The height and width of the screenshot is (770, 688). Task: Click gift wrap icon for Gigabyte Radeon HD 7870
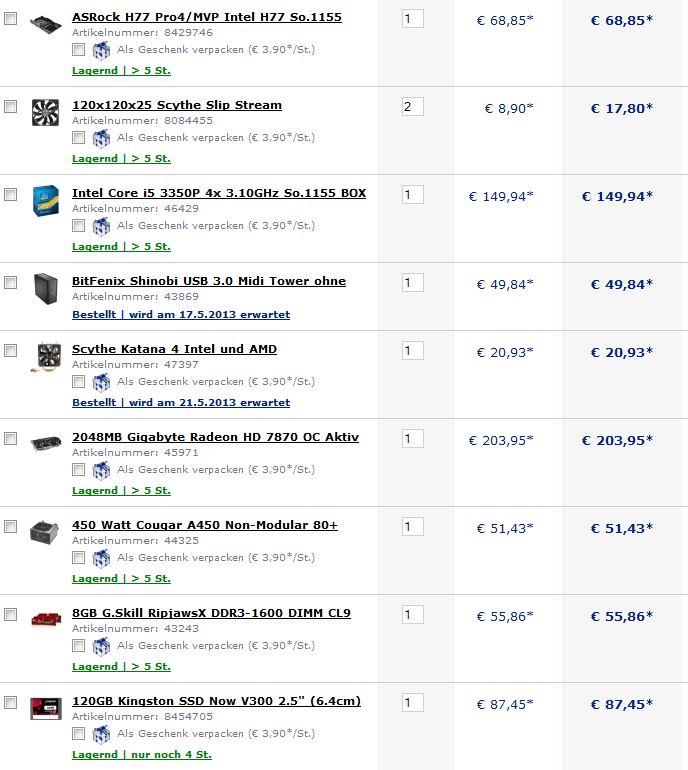pyautogui.click(x=101, y=470)
